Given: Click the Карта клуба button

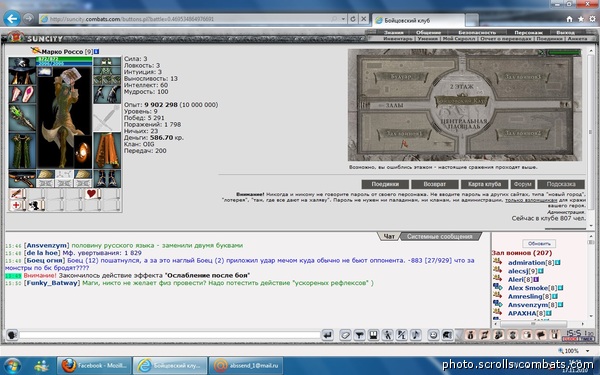Looking at the screenshot, I should click(x=484, y=184).
